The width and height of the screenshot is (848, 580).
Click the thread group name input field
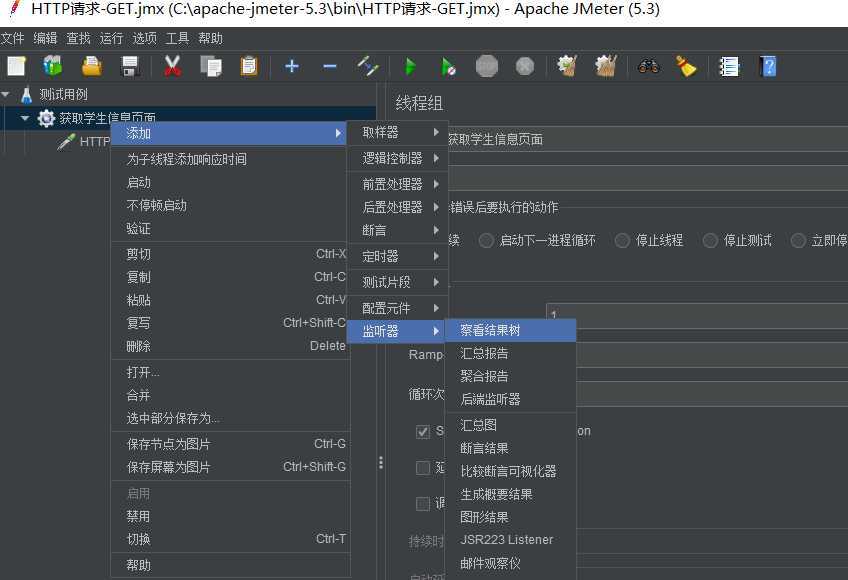(x=646, y=140)
